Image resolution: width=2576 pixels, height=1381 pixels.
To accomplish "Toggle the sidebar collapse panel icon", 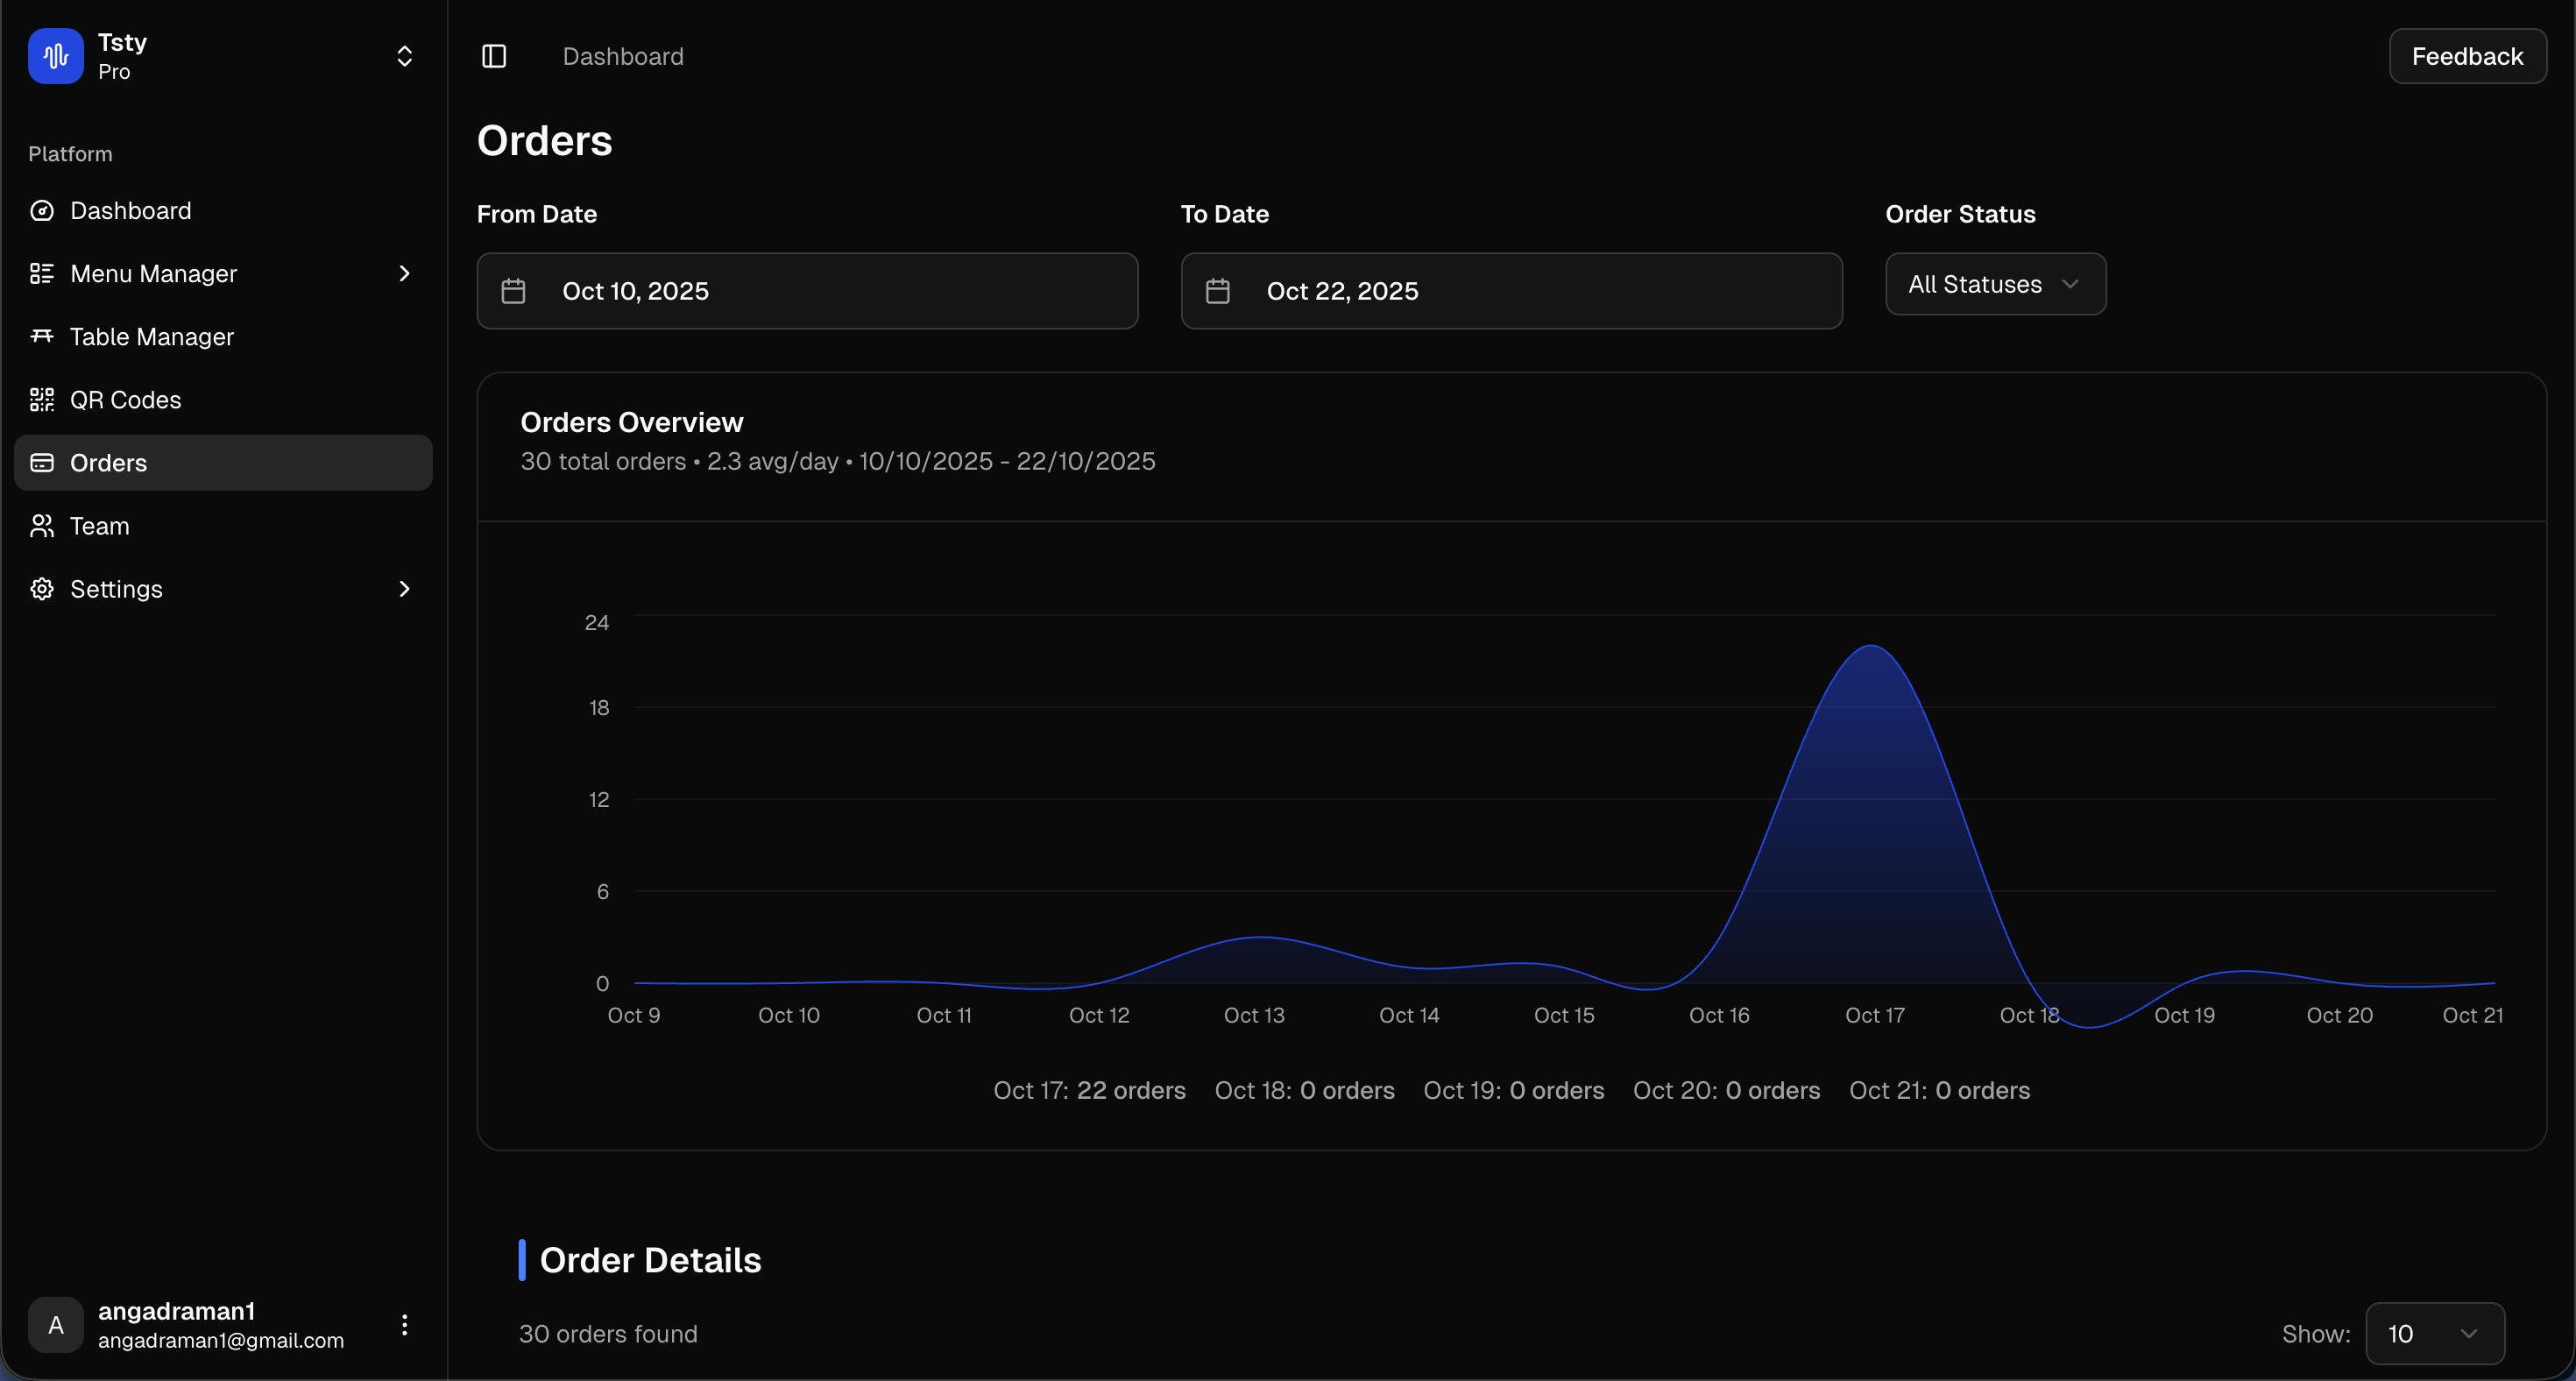I will tap(493, 56).
